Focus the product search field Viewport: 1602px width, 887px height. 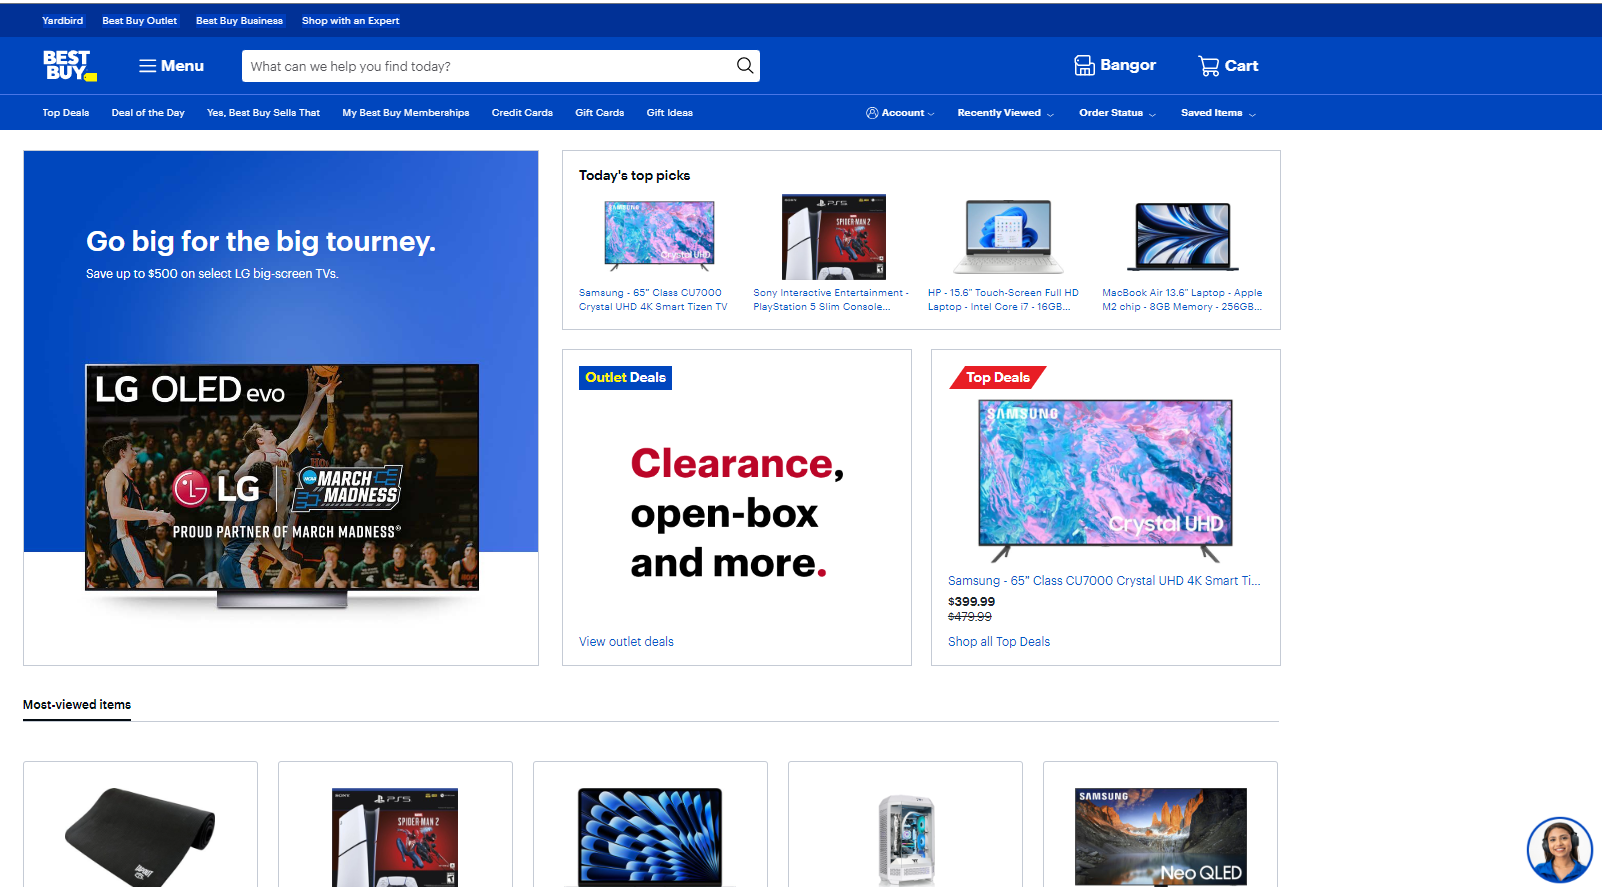tap(488, 66)
